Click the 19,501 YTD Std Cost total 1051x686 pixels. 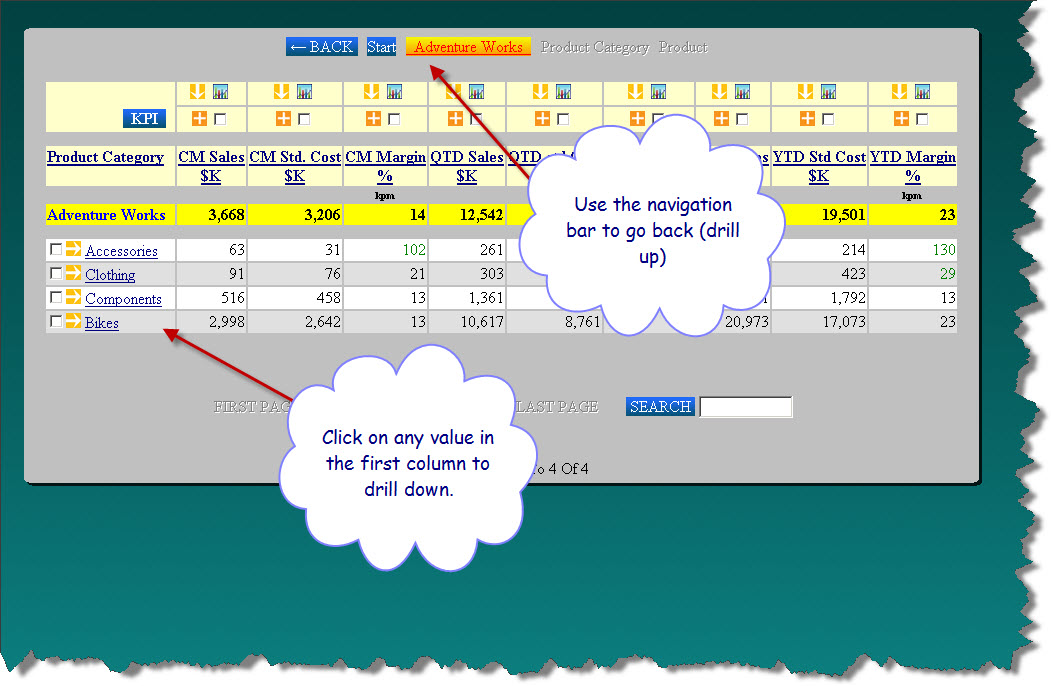tap(844, 215)
